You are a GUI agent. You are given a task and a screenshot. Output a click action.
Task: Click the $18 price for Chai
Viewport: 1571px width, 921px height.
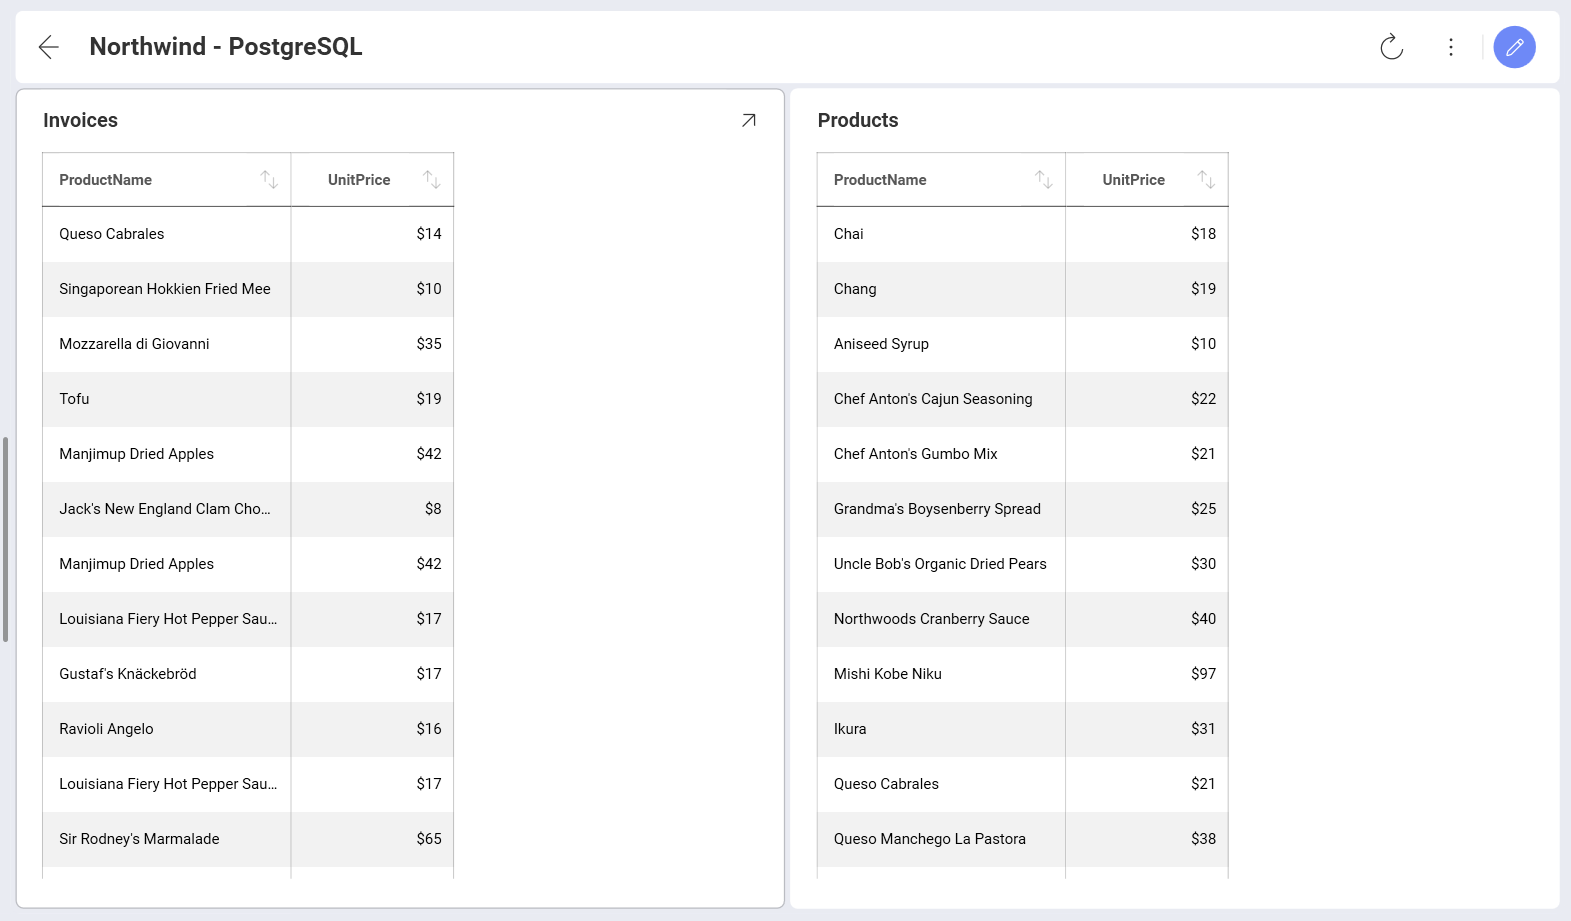coord(1203,234)
